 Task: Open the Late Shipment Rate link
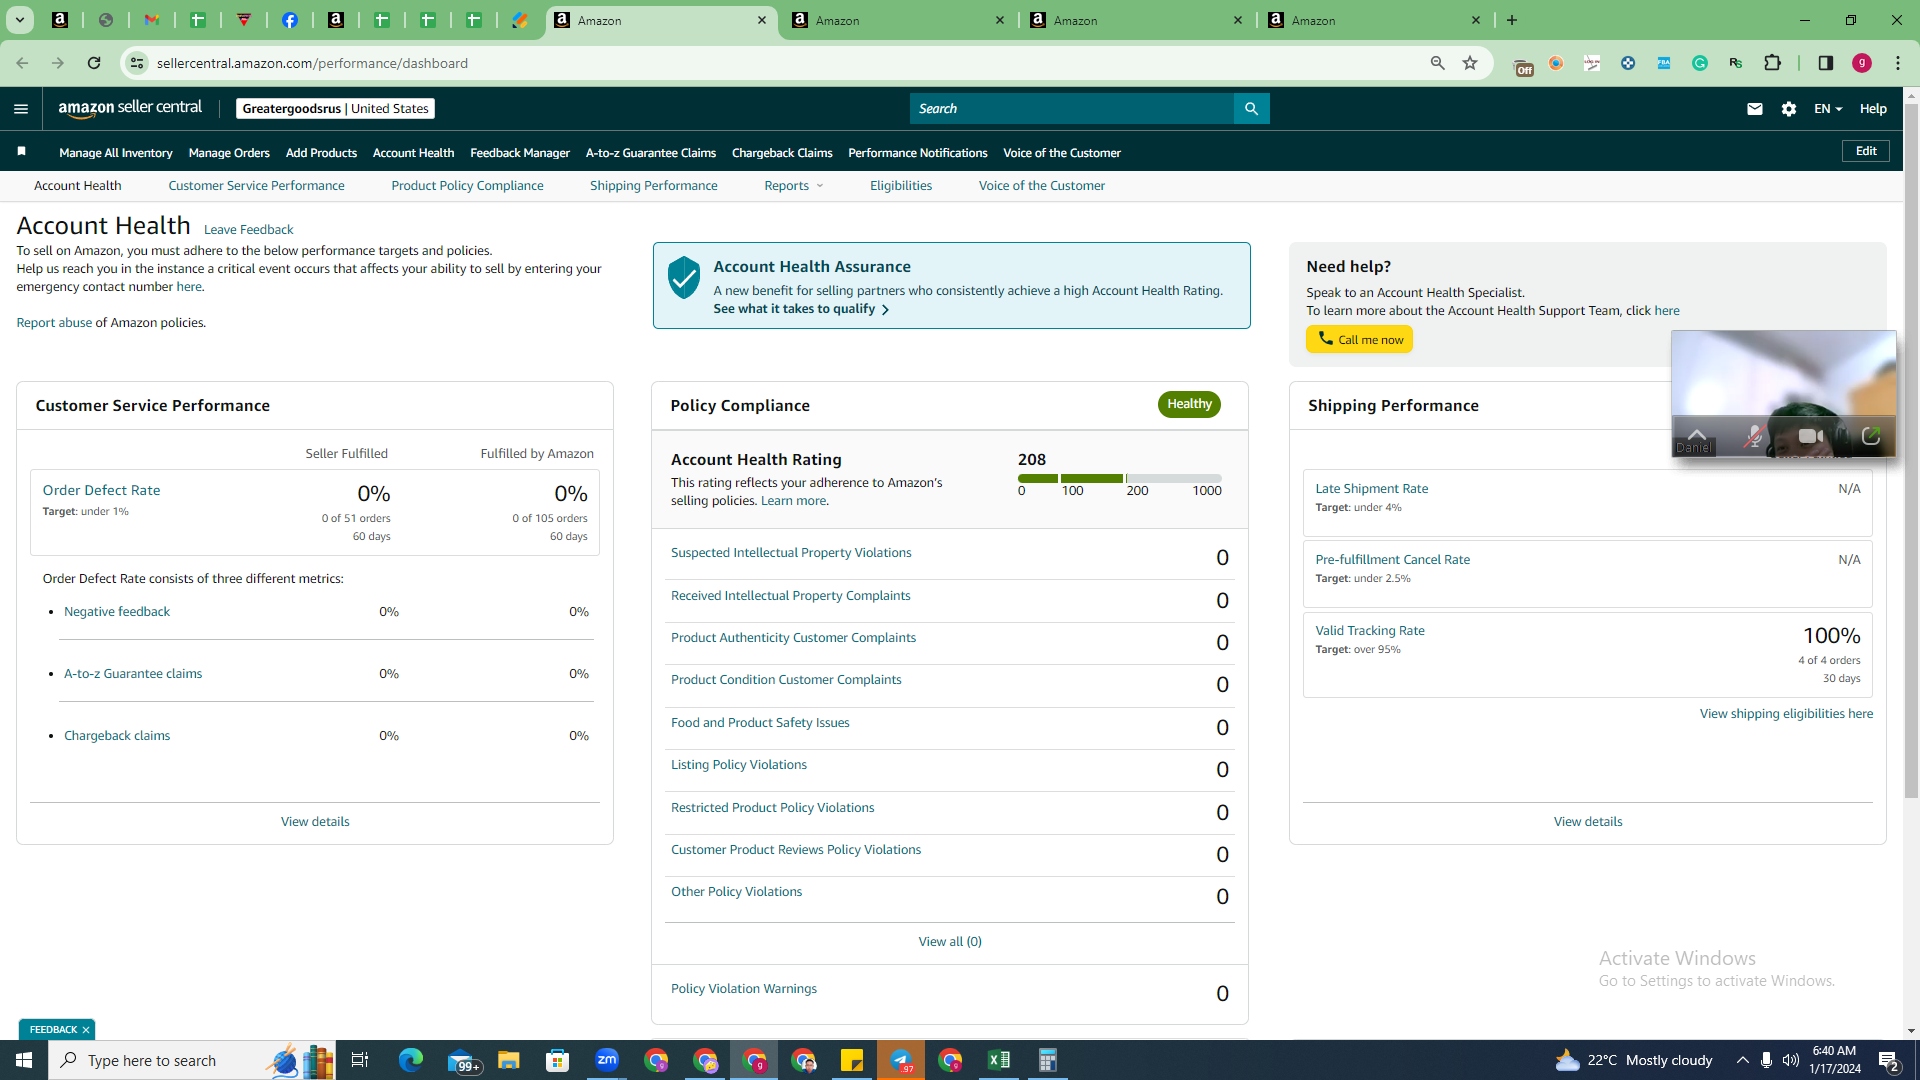tap(1371, 489)
